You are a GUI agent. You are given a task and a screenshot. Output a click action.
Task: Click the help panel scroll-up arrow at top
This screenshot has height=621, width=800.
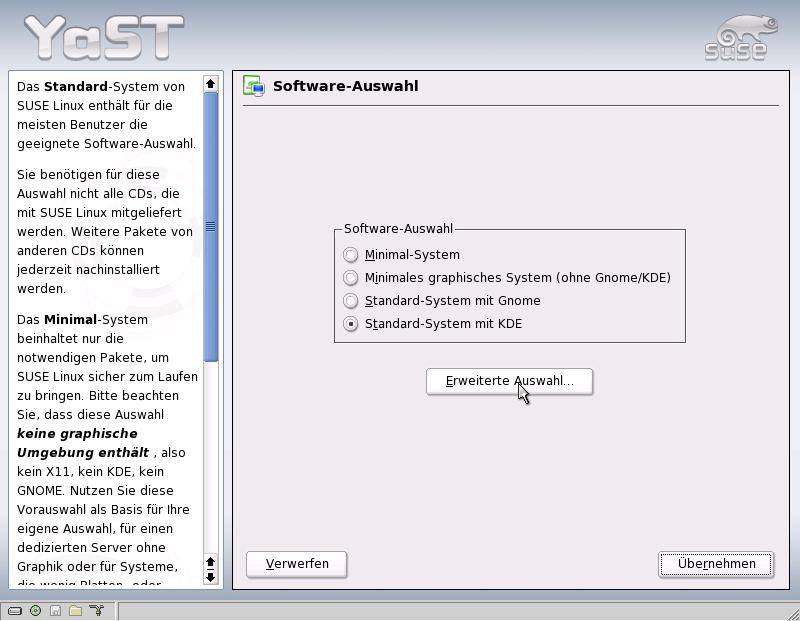[x=210, y=83]
